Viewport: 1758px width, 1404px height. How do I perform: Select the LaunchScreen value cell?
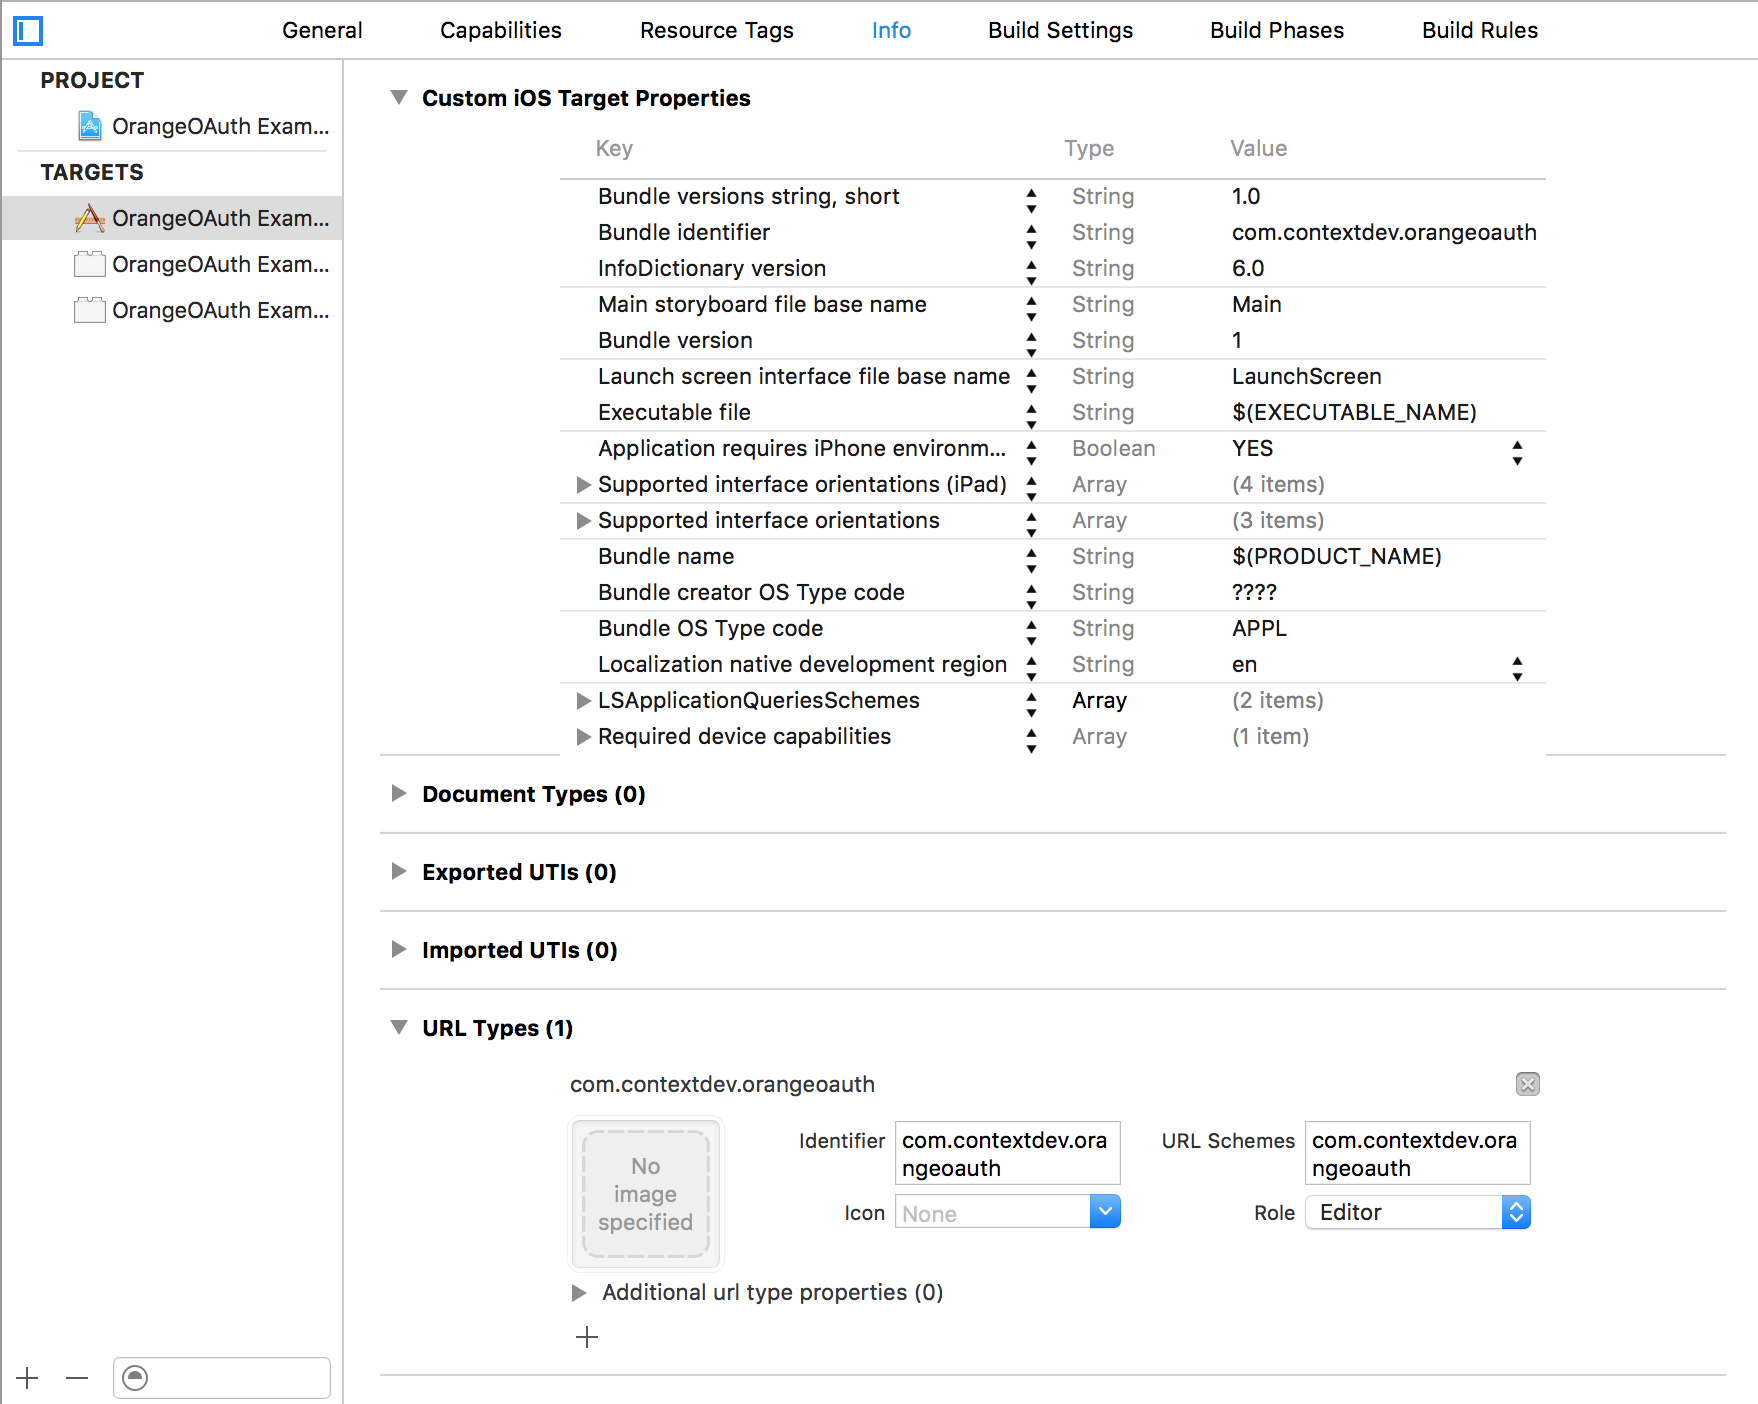[1306, 376]
